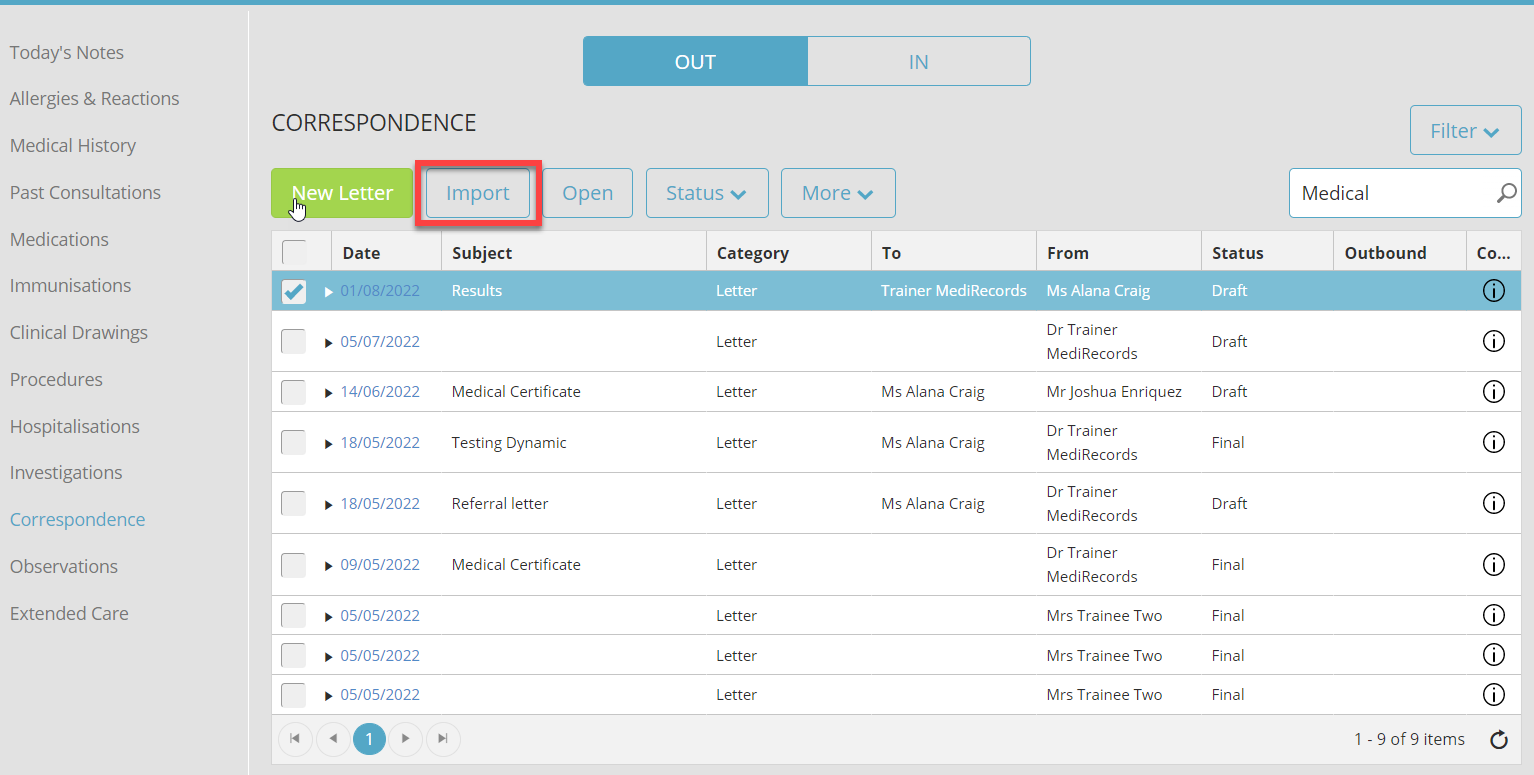Expand the 14/06/2022 Medical Certificate row

coord(328,393)
